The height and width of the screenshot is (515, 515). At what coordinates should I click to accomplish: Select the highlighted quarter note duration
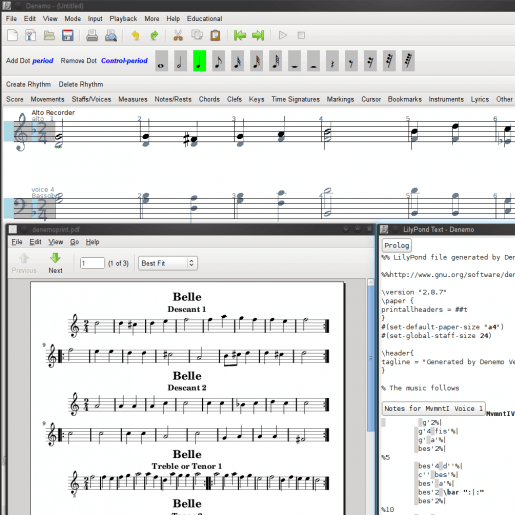pyautogui.click(x=199, y=61)
